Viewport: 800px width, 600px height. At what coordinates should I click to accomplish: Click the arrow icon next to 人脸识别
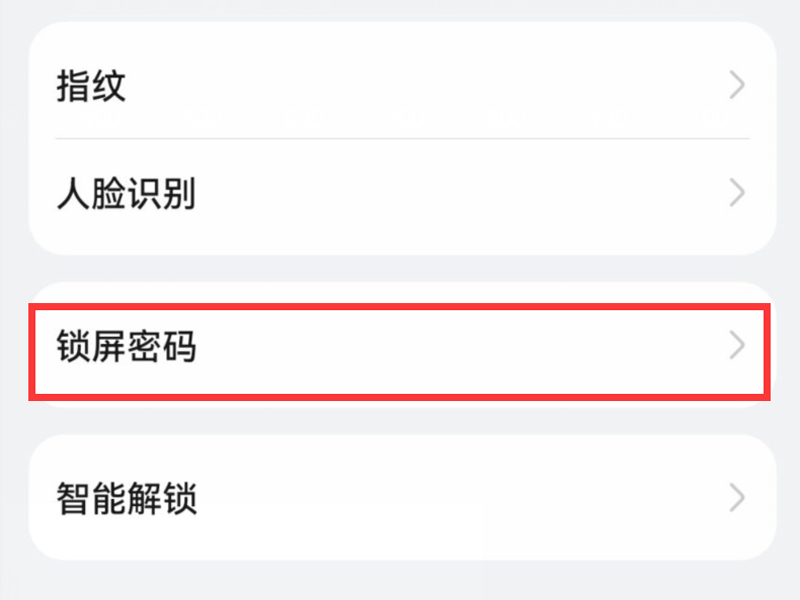(x=737, y=192)
